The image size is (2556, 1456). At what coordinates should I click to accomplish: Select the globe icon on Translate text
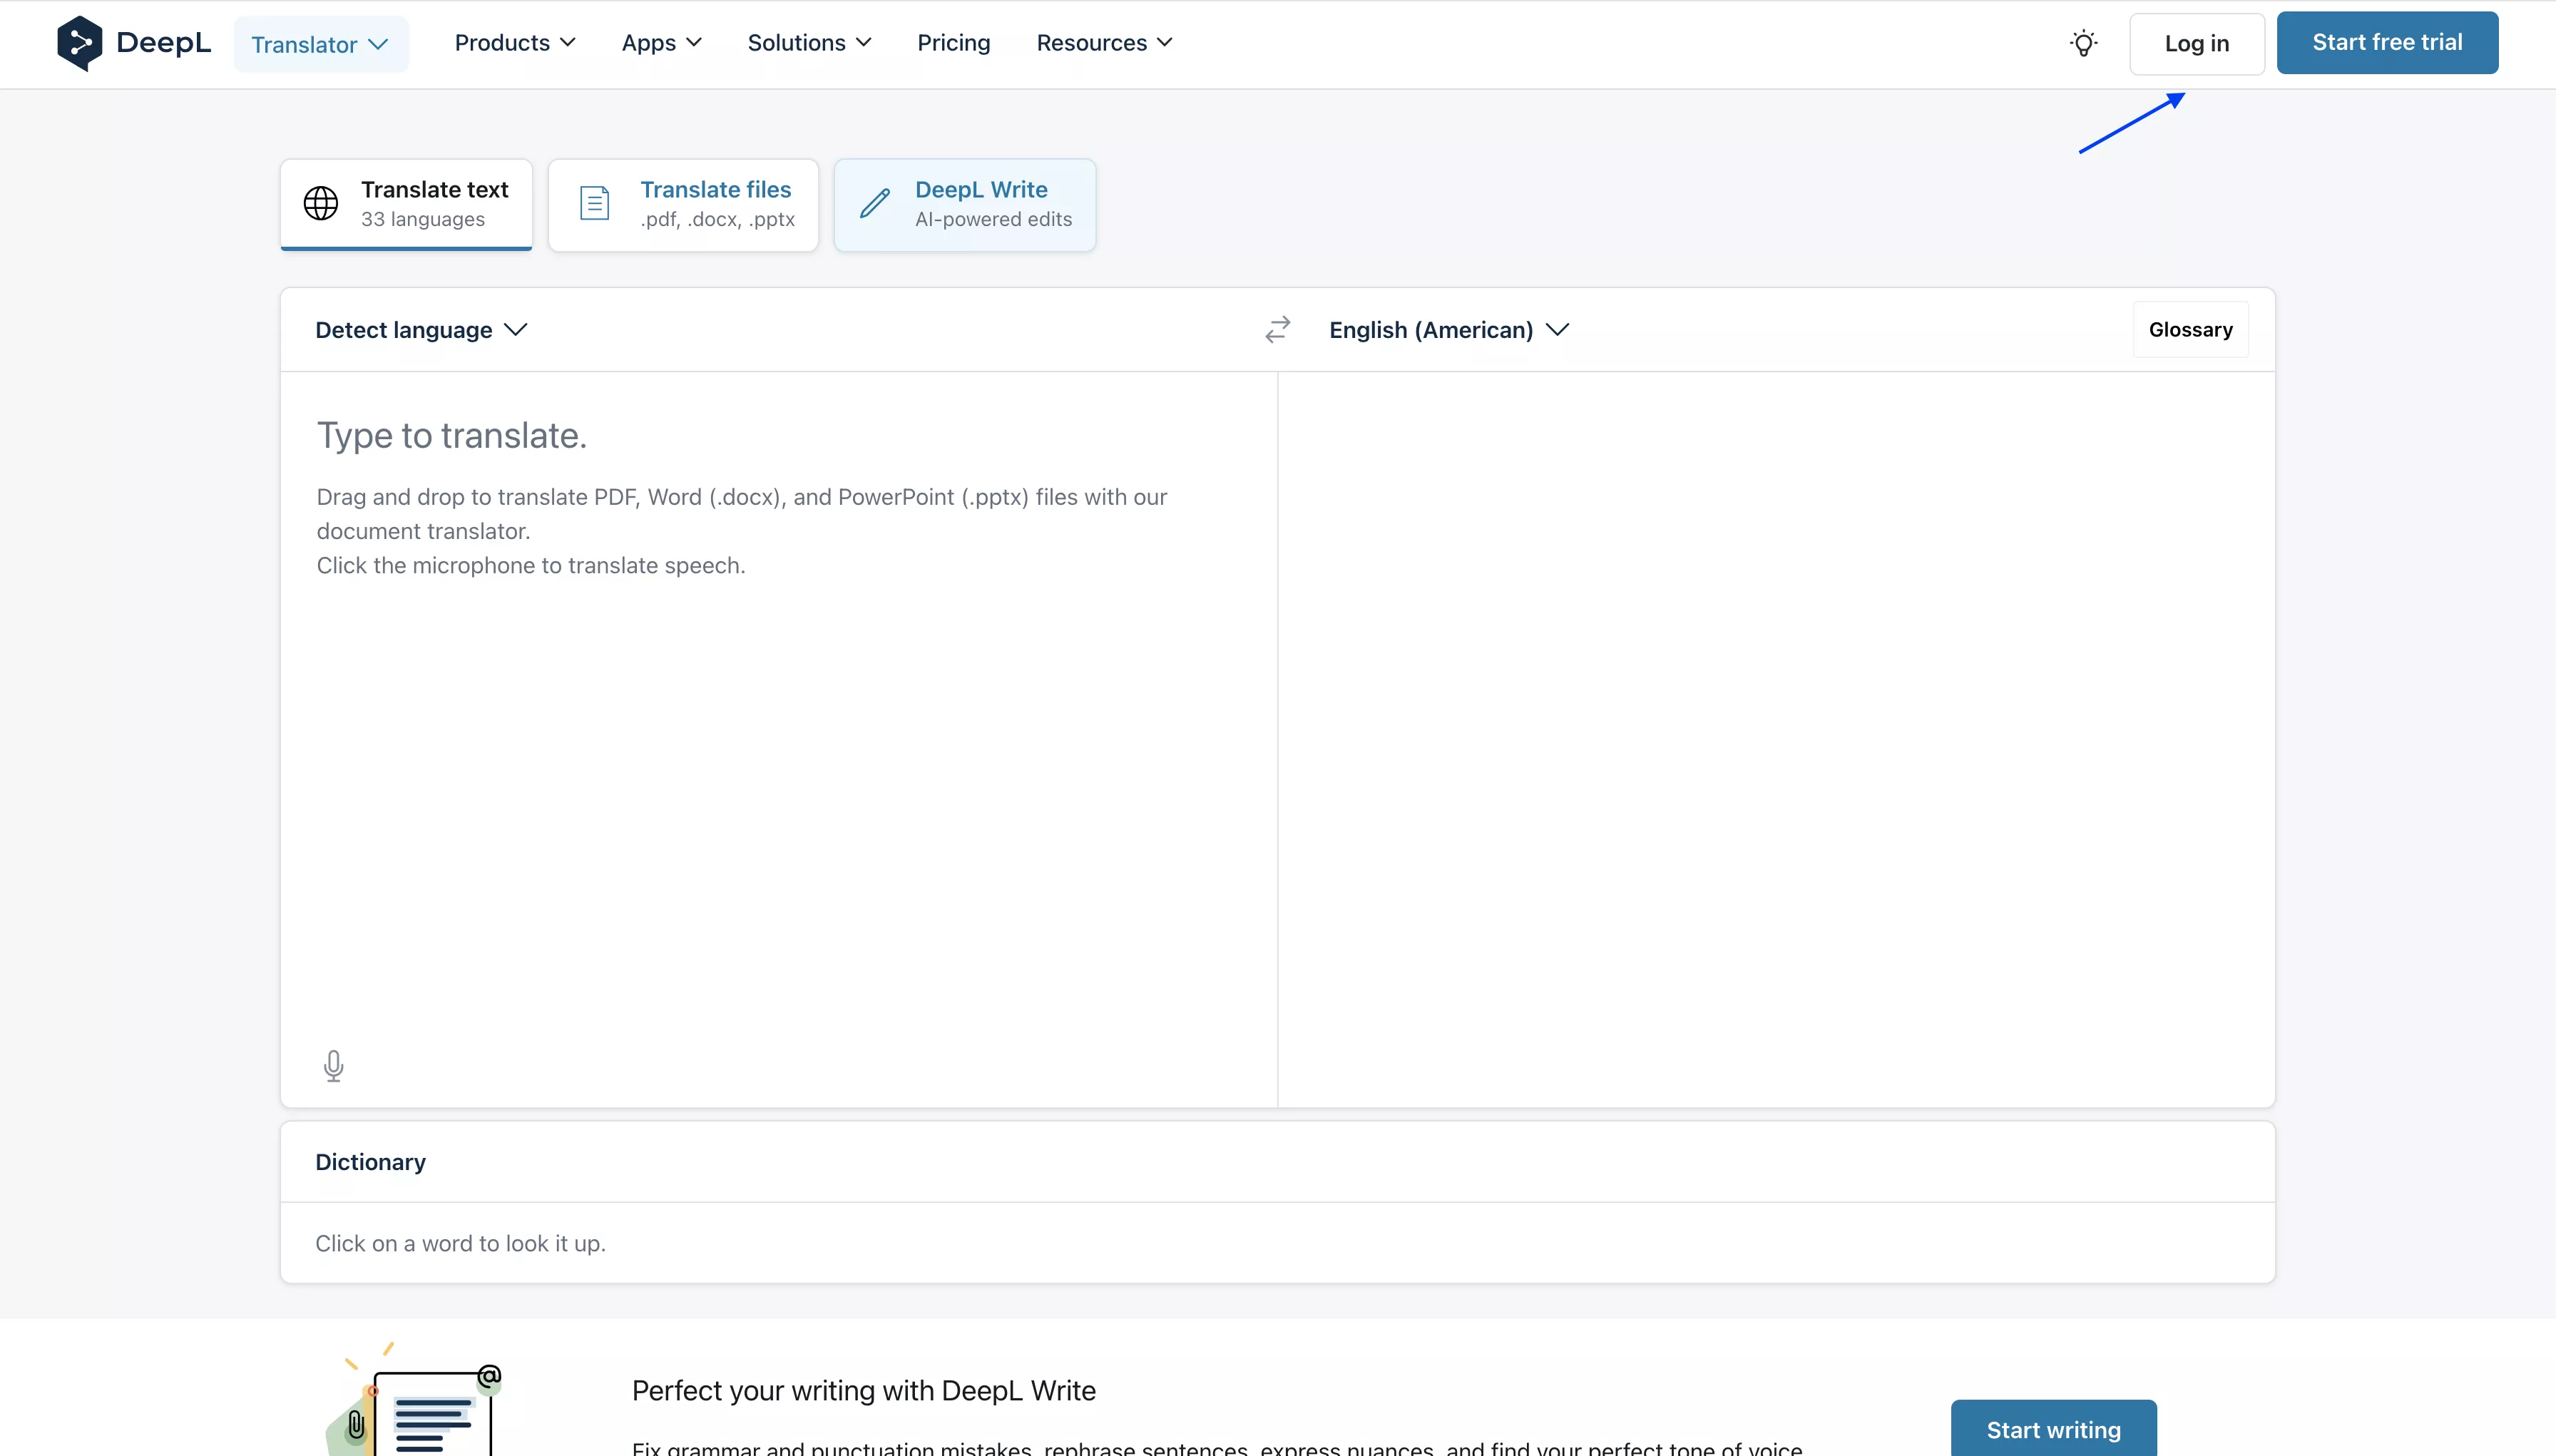tap(321, 203)
